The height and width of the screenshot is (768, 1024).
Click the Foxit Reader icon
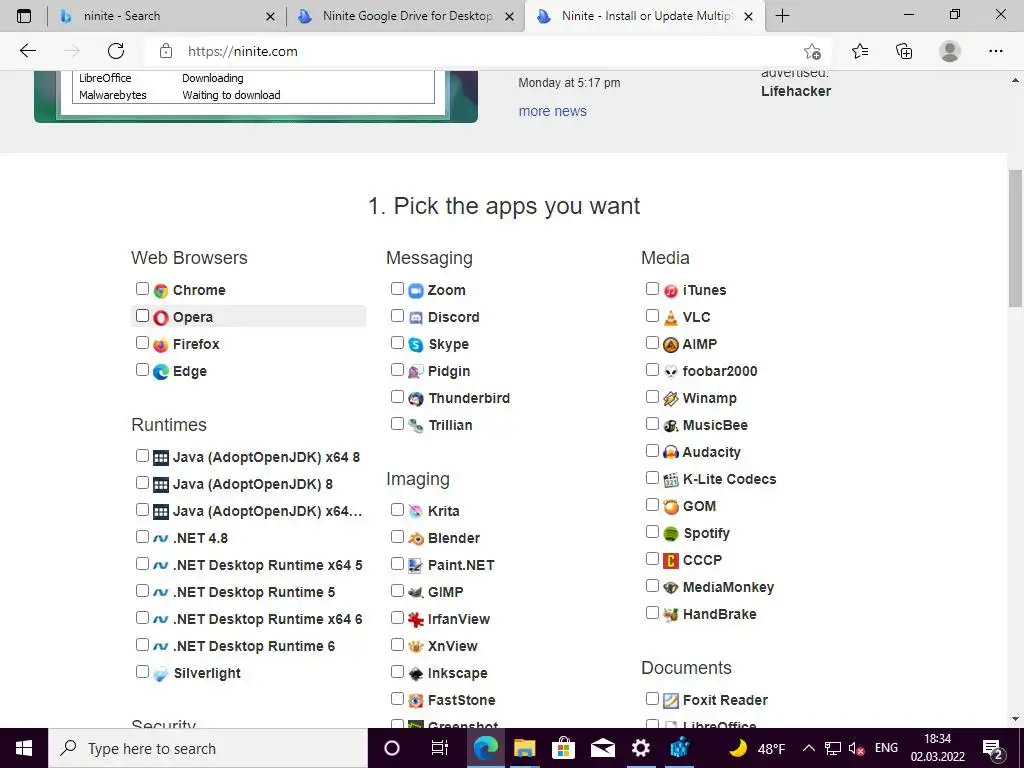tap(671, 701)
